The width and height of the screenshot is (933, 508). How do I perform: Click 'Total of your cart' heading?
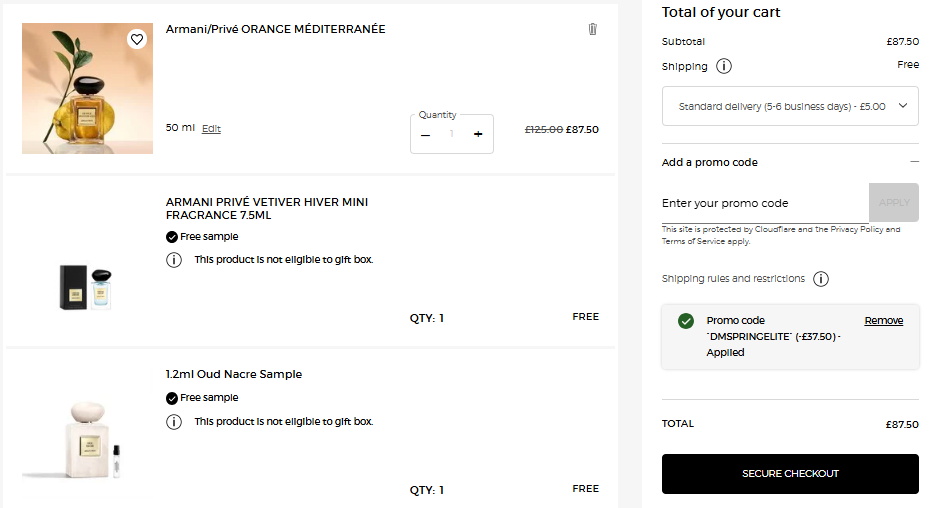721,12
